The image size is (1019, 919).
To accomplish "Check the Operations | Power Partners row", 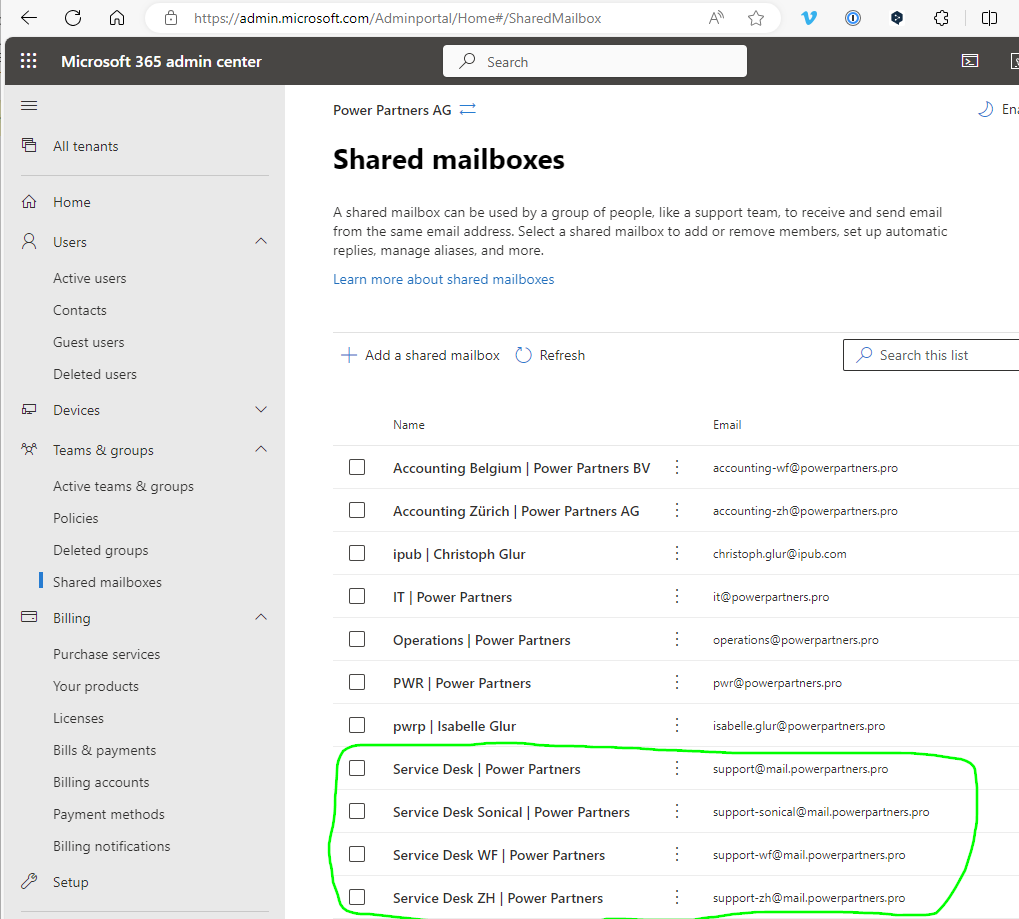I will pyautogui.click(x=357, y=640).
